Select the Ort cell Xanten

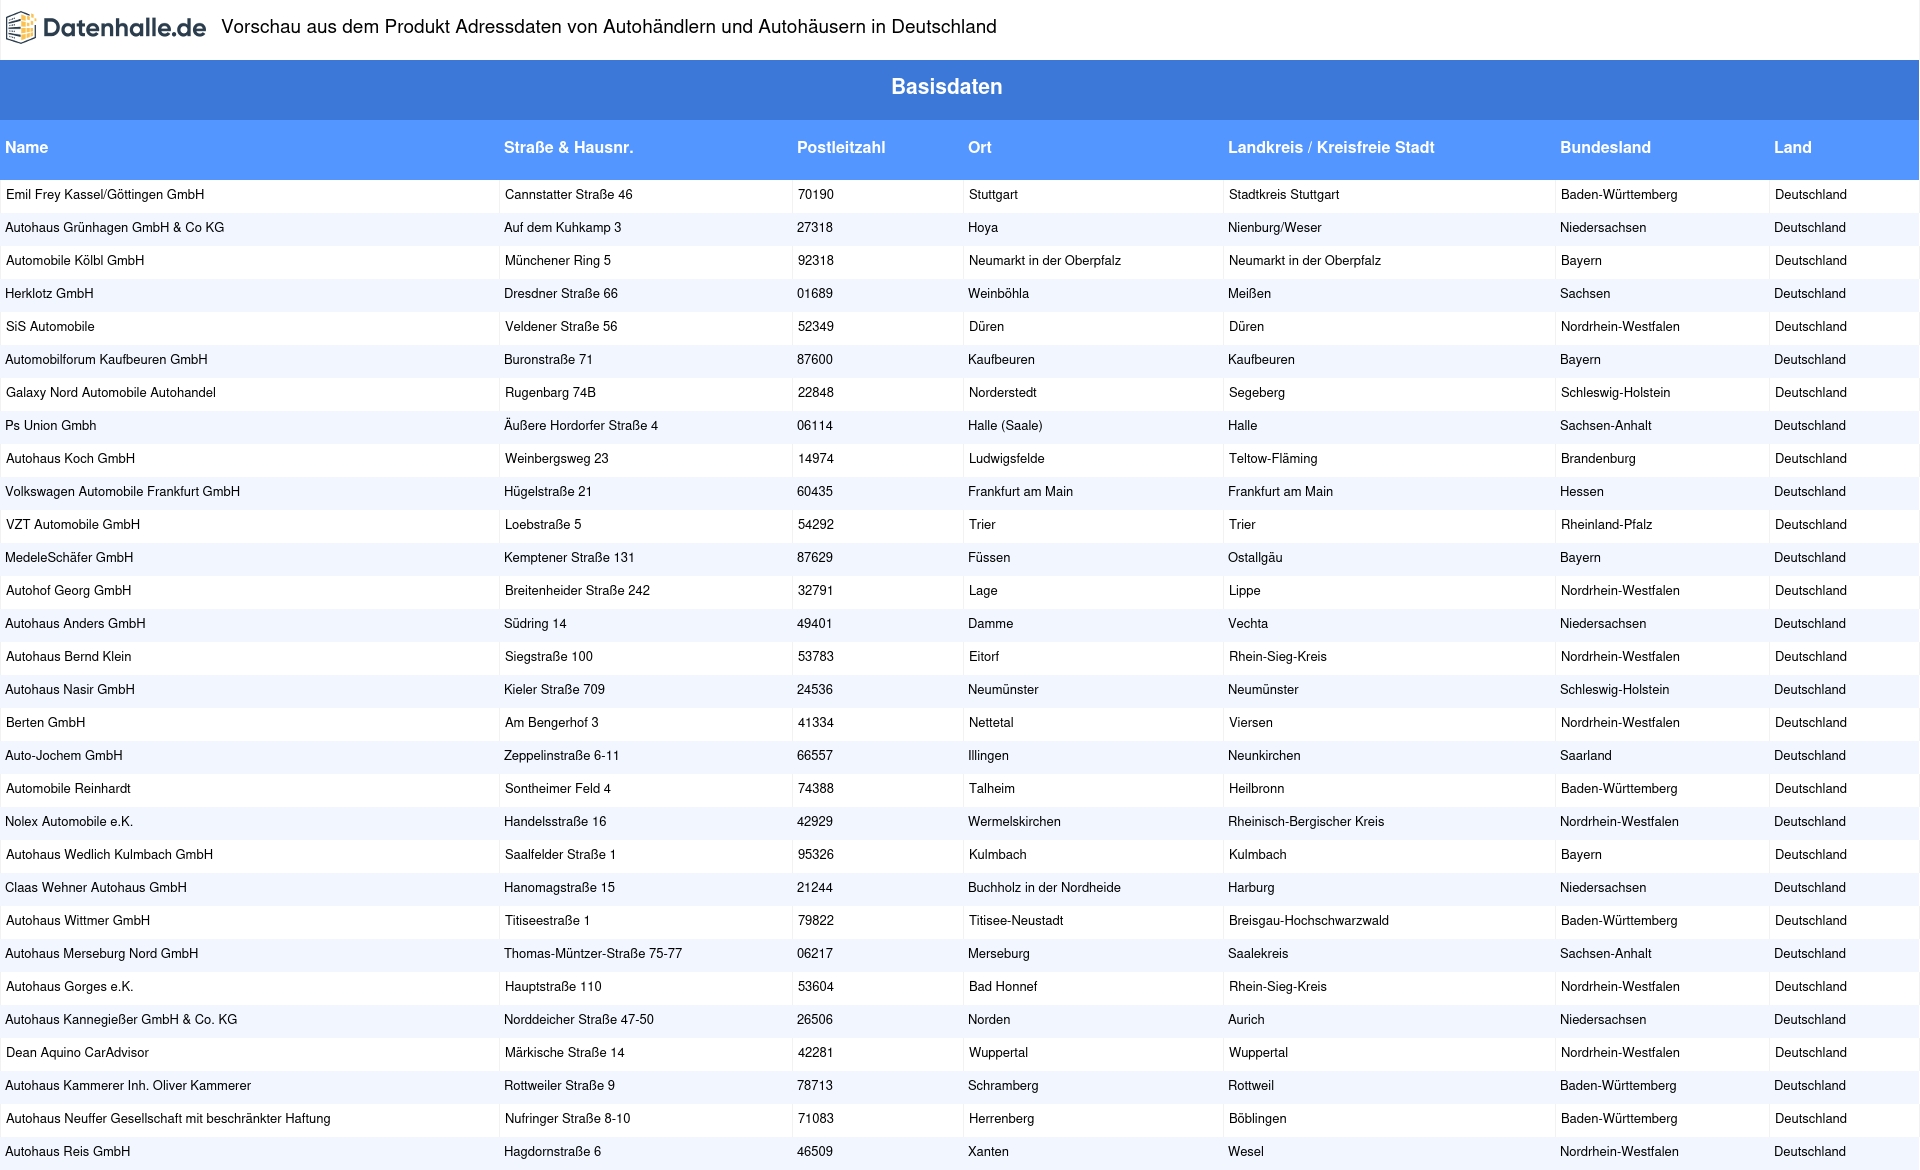click(989, 1152)
